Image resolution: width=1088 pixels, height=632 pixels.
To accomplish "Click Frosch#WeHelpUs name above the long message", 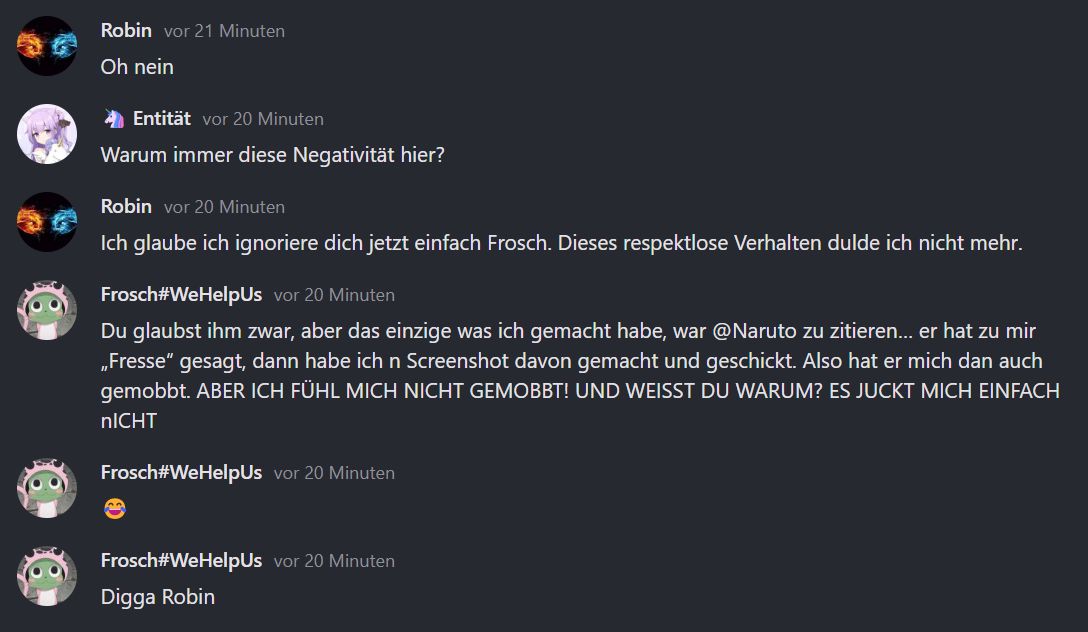I will pos(181,295).
